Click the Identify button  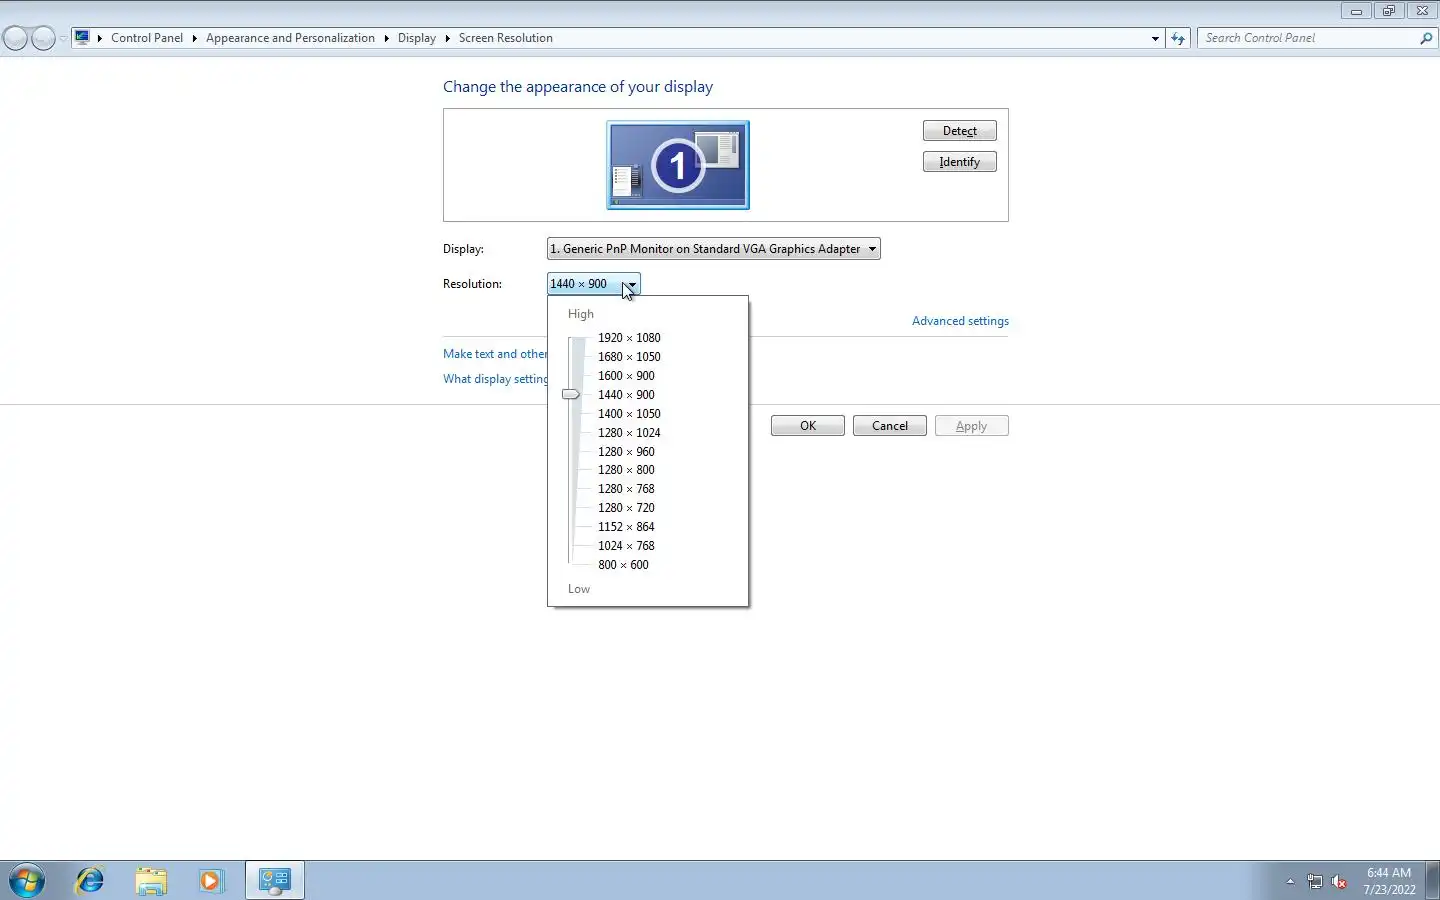click(x=959, y=162)
